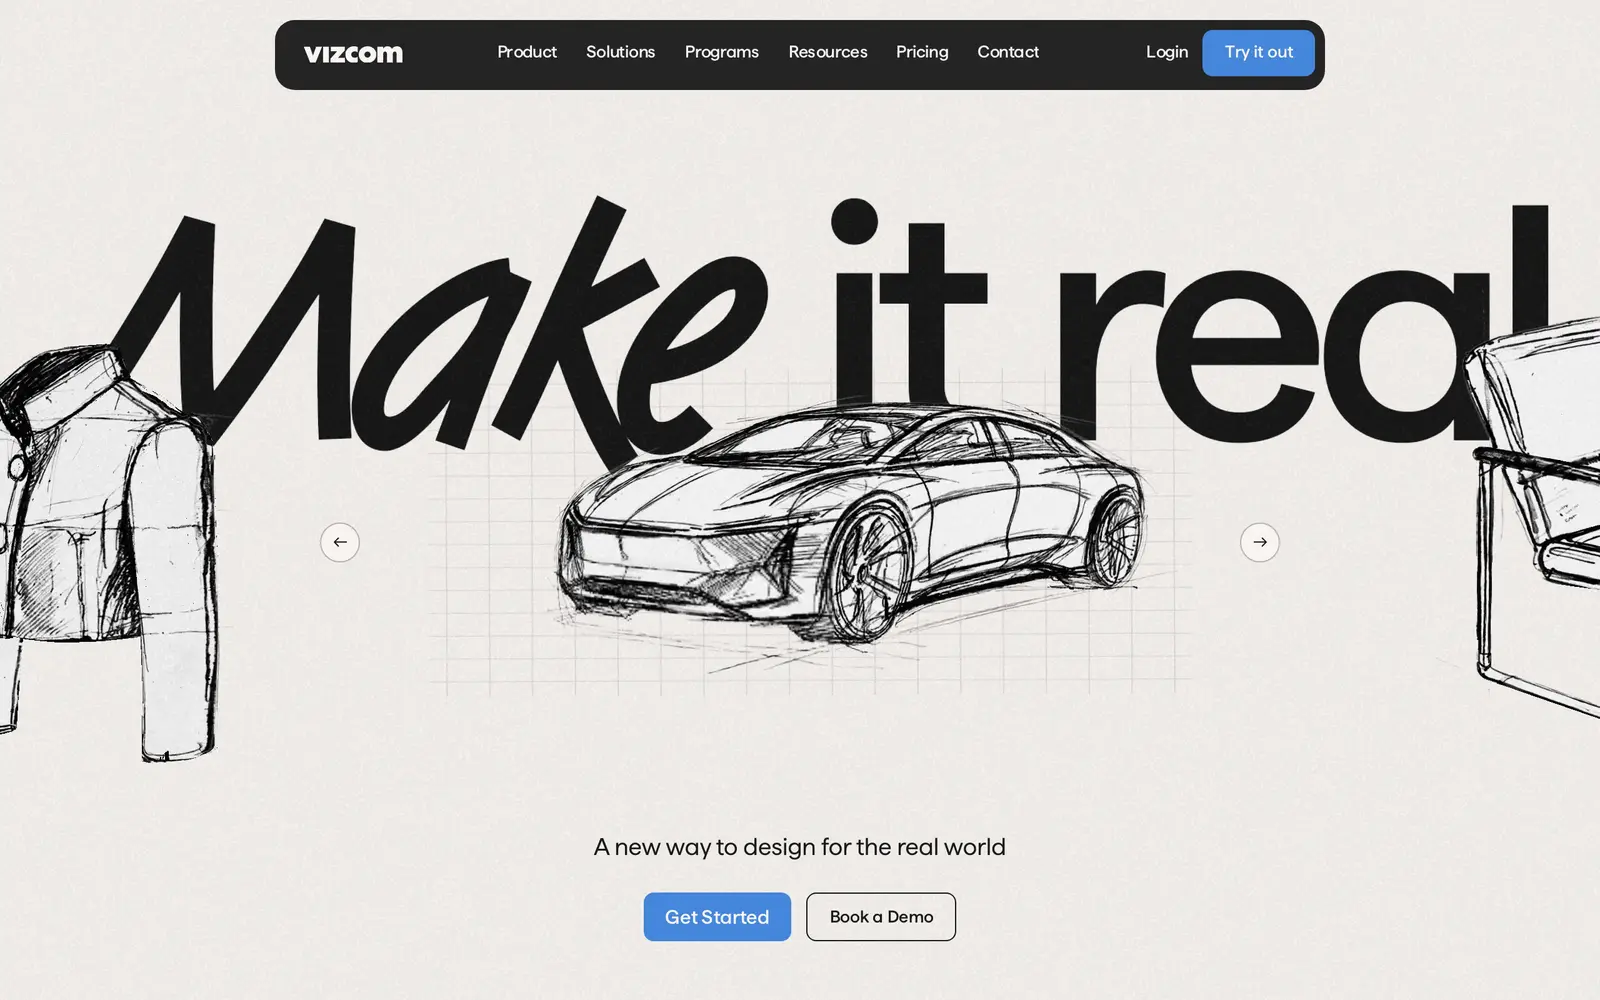This screenshot has height=1000, width=1600.
Task: Click the 'A new way to design' tagline
Action: [x=800, y=847]
